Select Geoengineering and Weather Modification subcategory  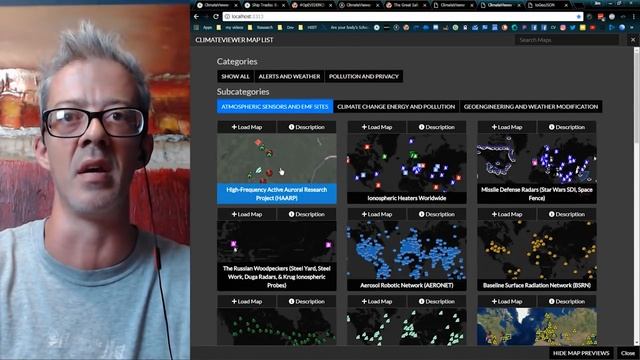coord(531,107)
